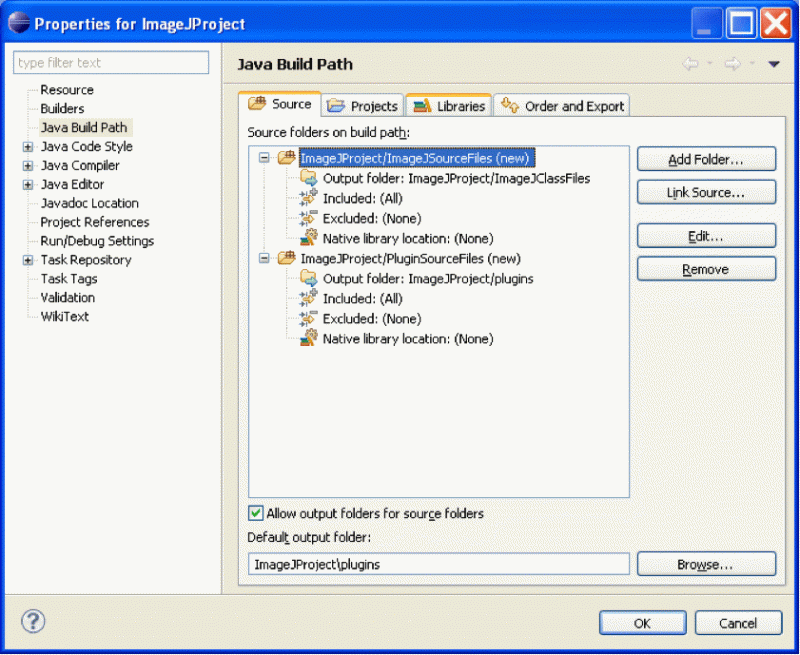
Task: Collapse the ImageJSourceFiles source folder node
Action: [264, 158]
